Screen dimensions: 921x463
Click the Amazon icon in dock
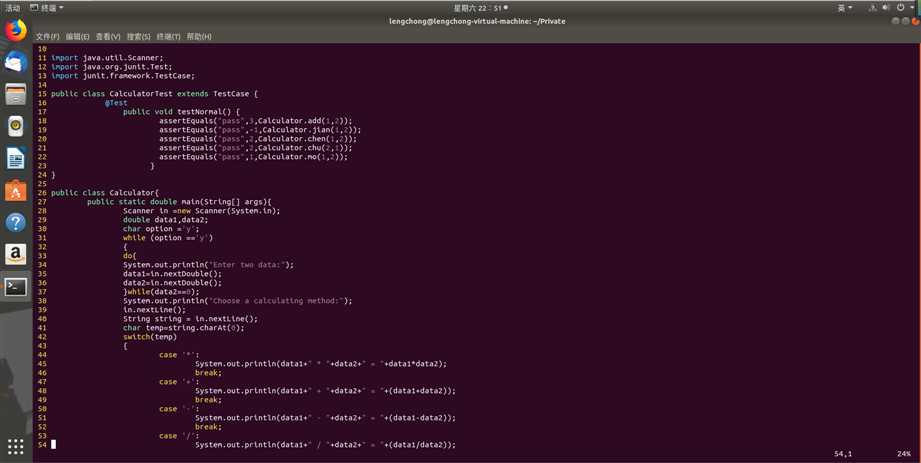[16, 254]
